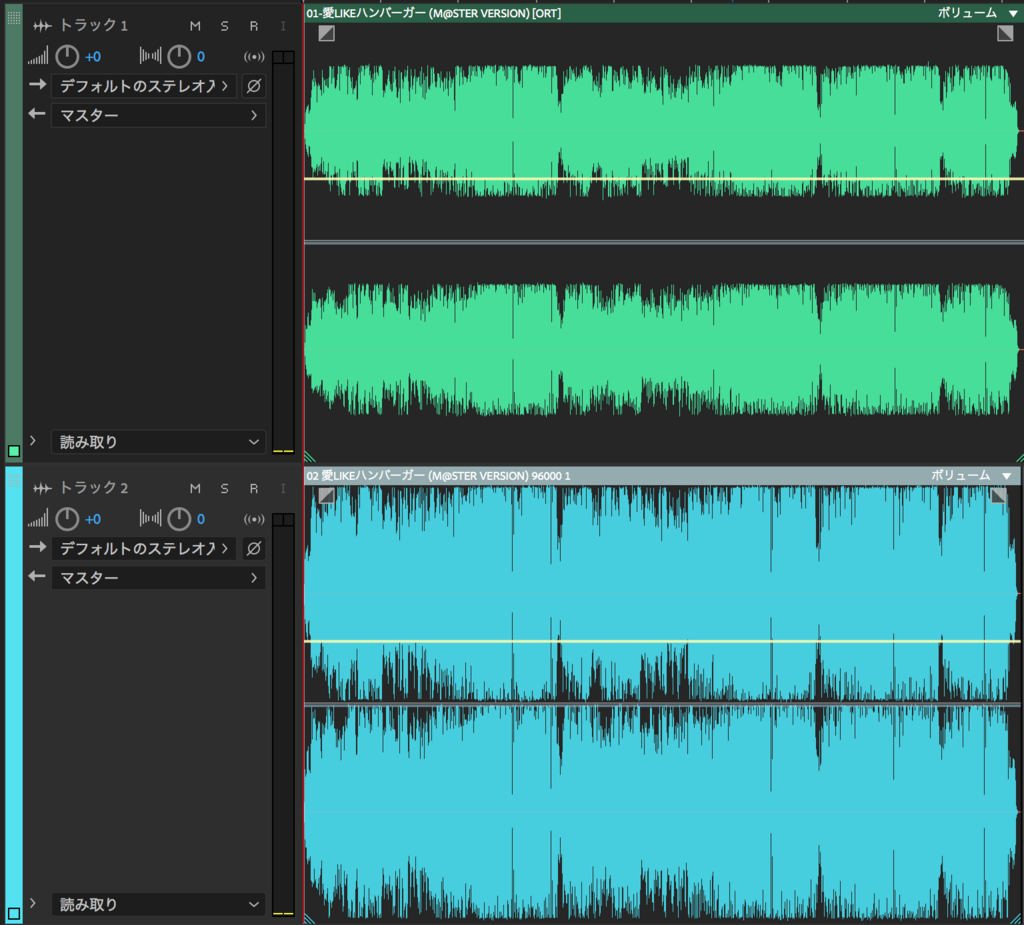
Task: Click Track 1 volume level icon
Action: (x=38, y=56)
